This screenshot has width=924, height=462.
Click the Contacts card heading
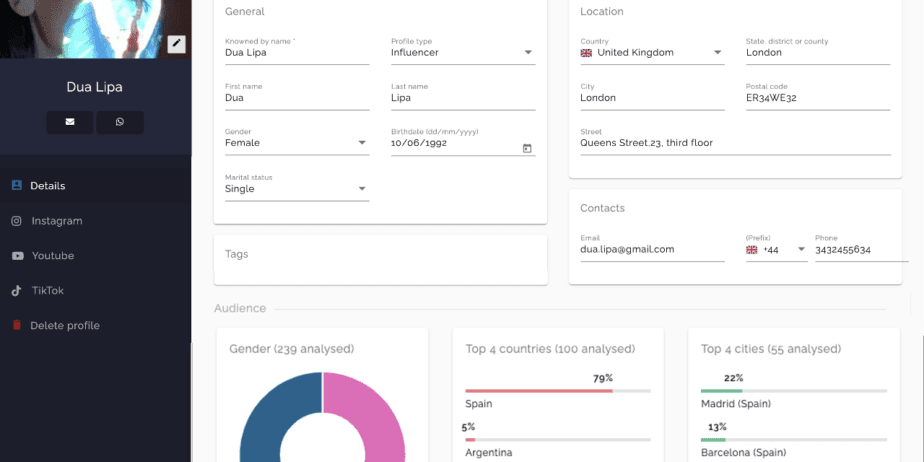click(602, 208)
